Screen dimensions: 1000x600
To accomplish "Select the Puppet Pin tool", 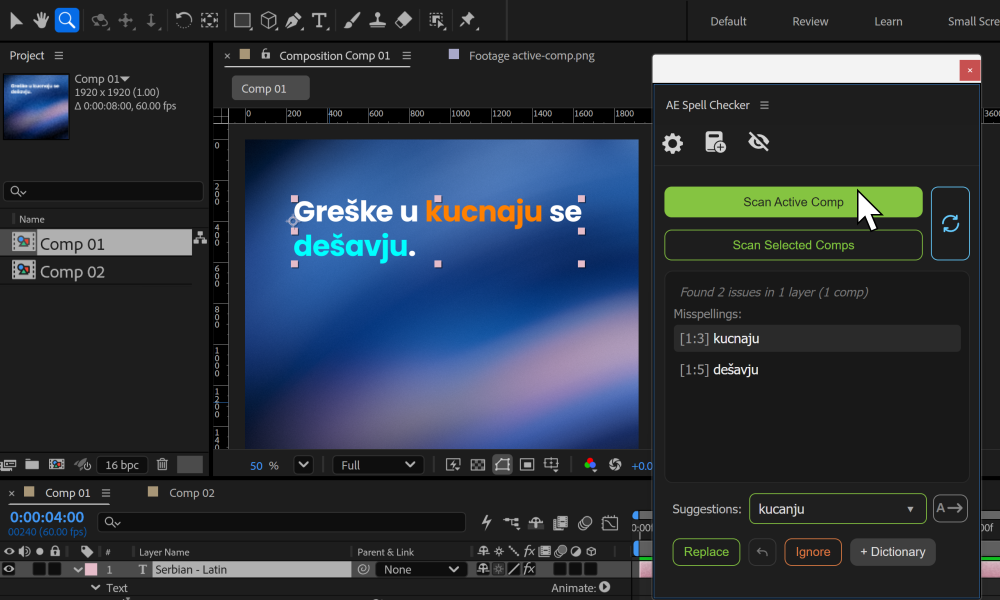I will tap(467, 20).
